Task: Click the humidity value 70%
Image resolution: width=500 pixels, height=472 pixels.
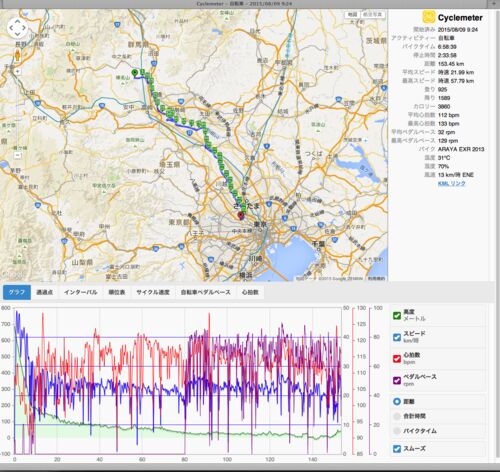Action: coord(443,166)
